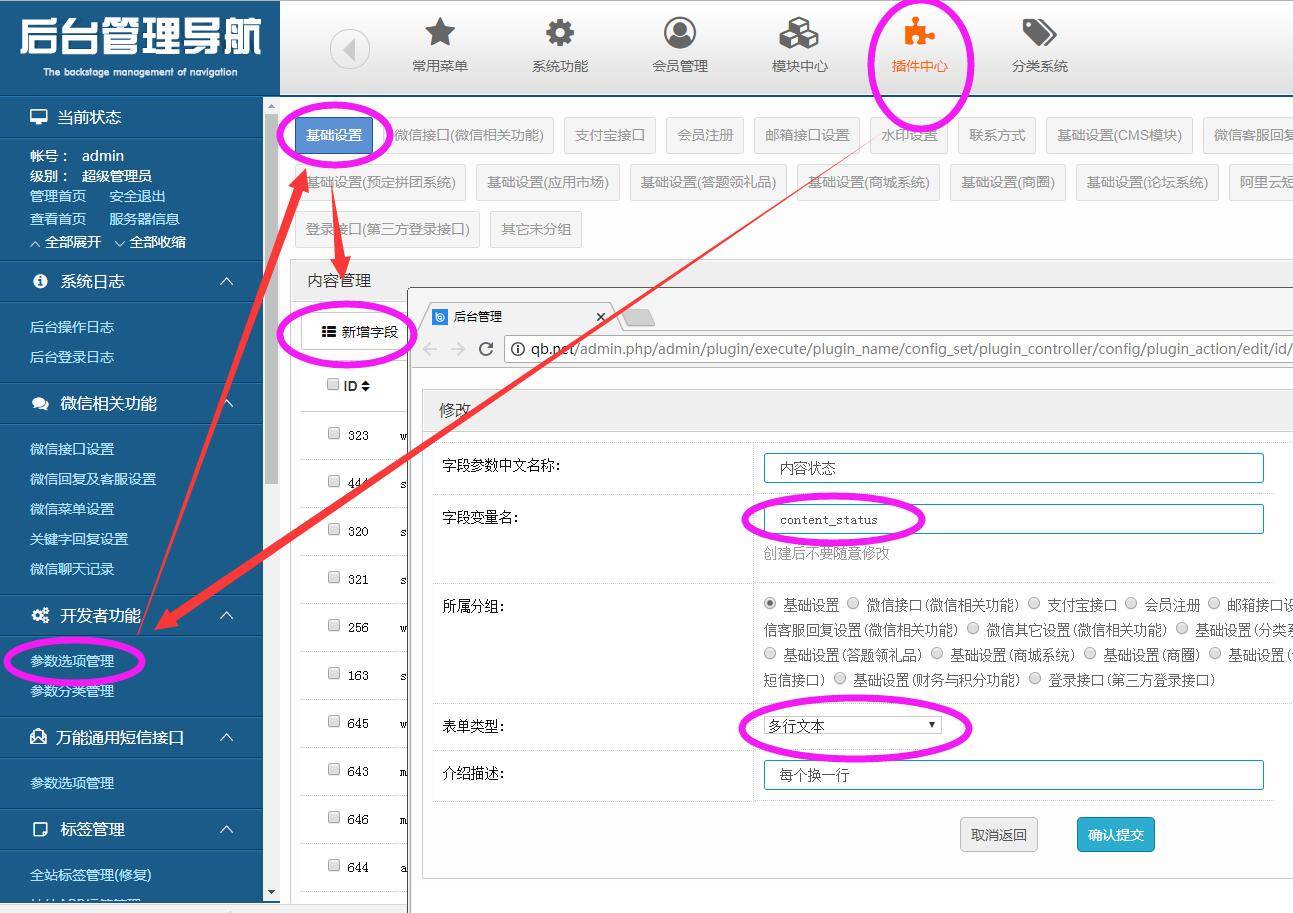The height and width of the screenshot is (913, 1293).
Task: Open 插件中心 puzzle icon
Action: [x=919, y=34]
